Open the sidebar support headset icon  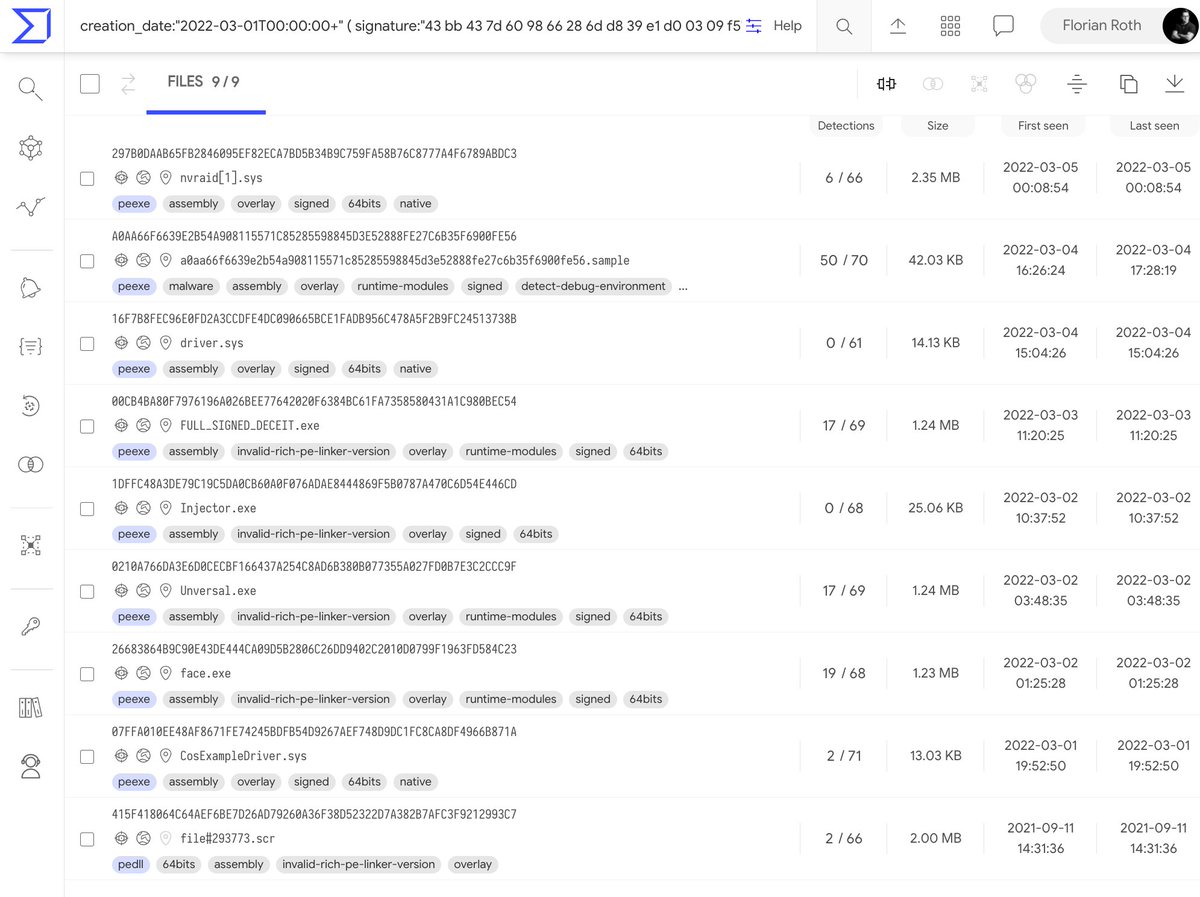[31, 766]
